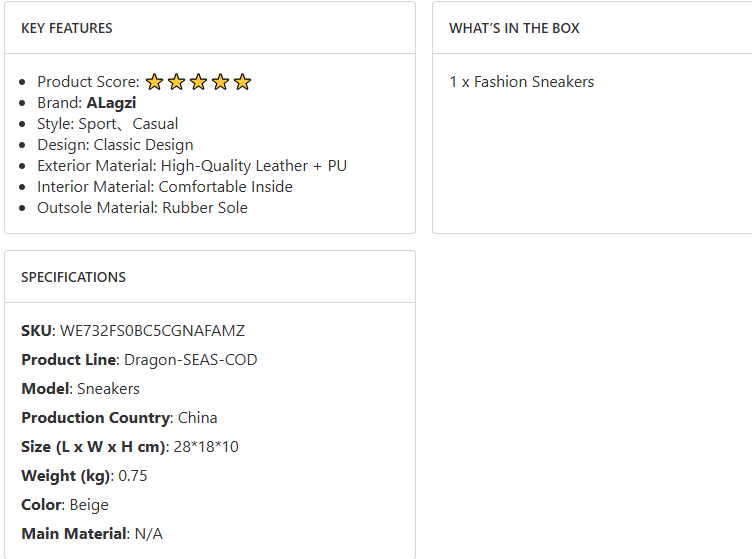Viewport: 752px width, 559px height.
Task: Click the ALagzi brand name
Action: click(x=111, y=103)
